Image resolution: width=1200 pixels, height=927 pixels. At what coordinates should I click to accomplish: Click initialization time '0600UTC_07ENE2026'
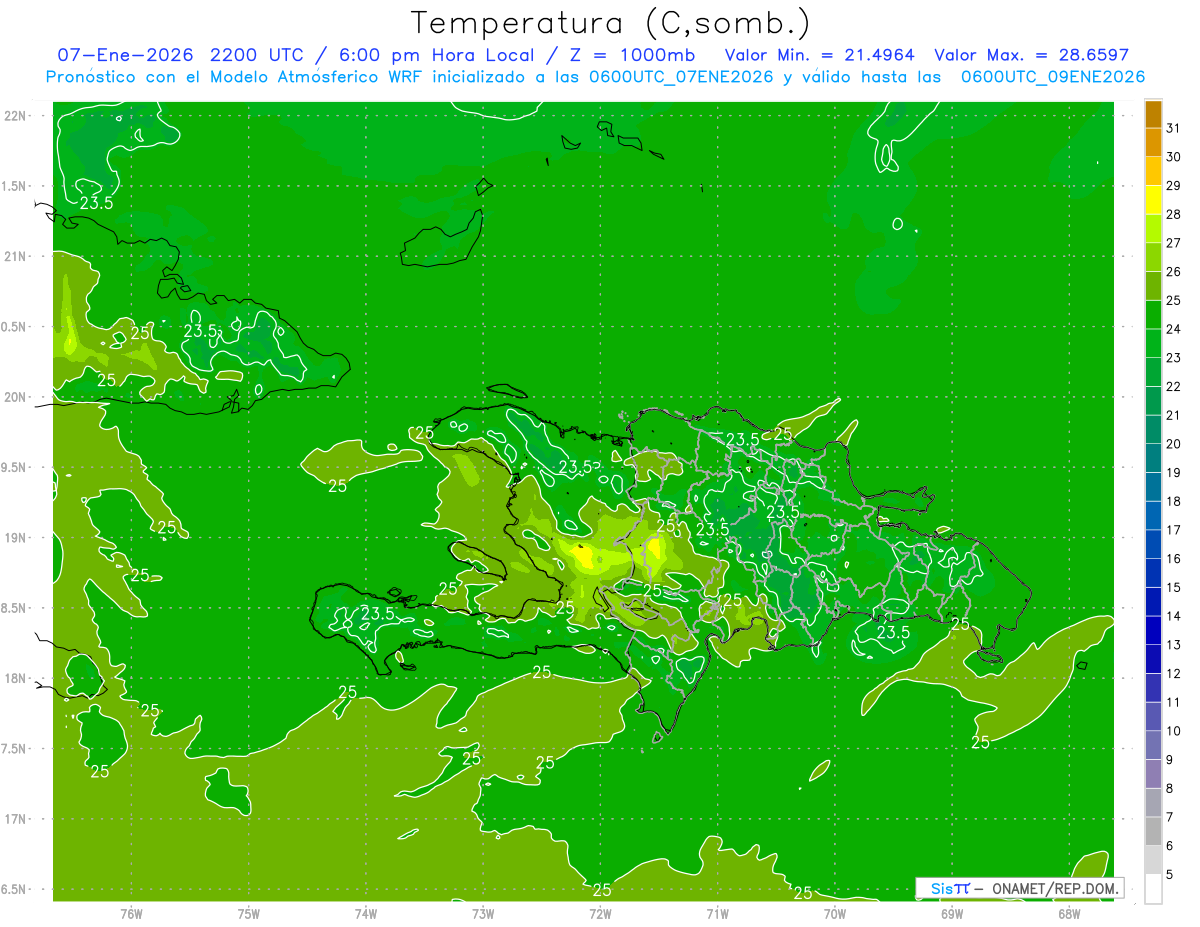tap(683, 77)
